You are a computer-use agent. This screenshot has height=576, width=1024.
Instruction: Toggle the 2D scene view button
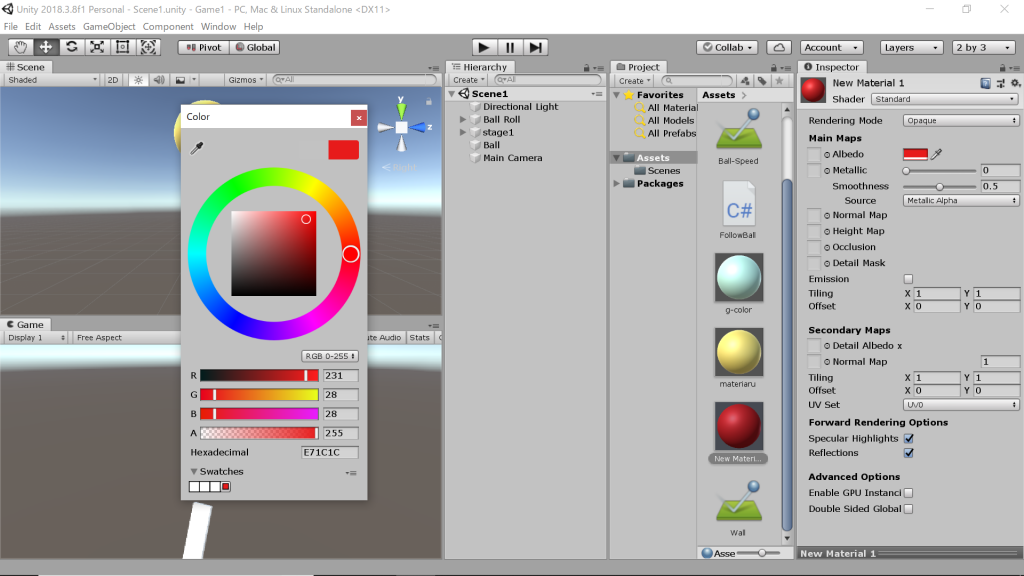click(x=113, y=80)
